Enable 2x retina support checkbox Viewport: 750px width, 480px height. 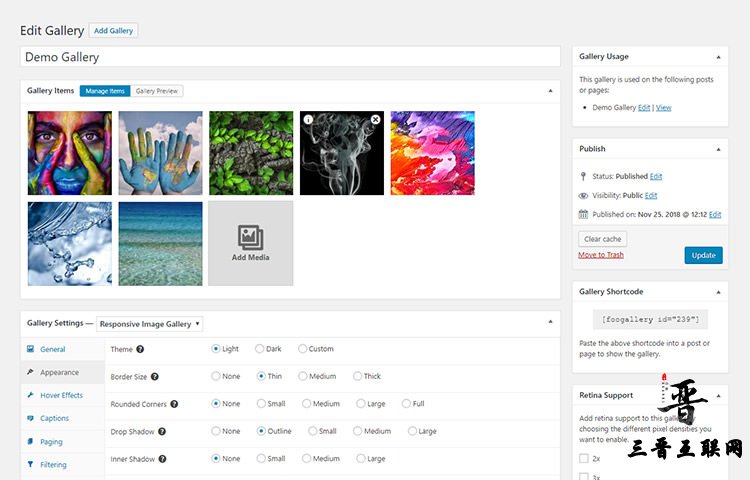(x=584, y=458)
